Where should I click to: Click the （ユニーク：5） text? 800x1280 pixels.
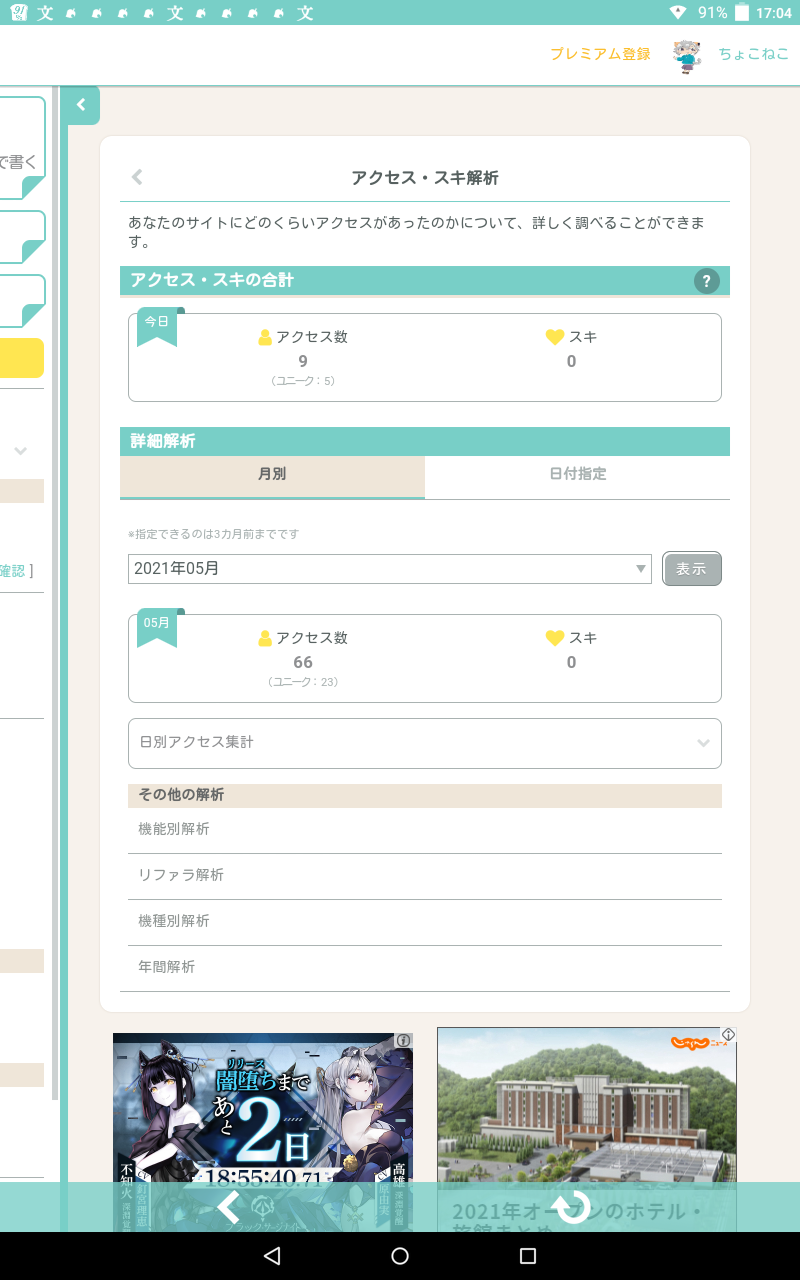pos(303,381)
